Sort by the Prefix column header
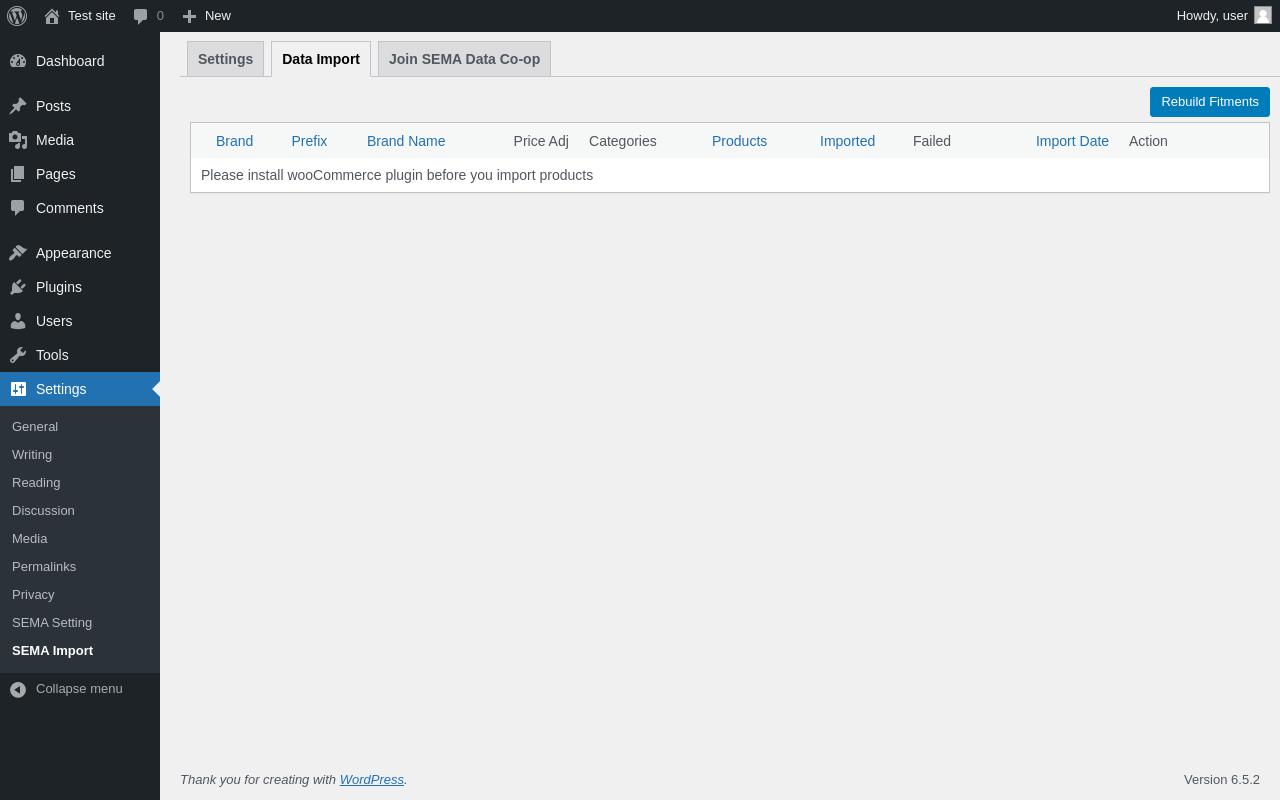 pos(309,141)
